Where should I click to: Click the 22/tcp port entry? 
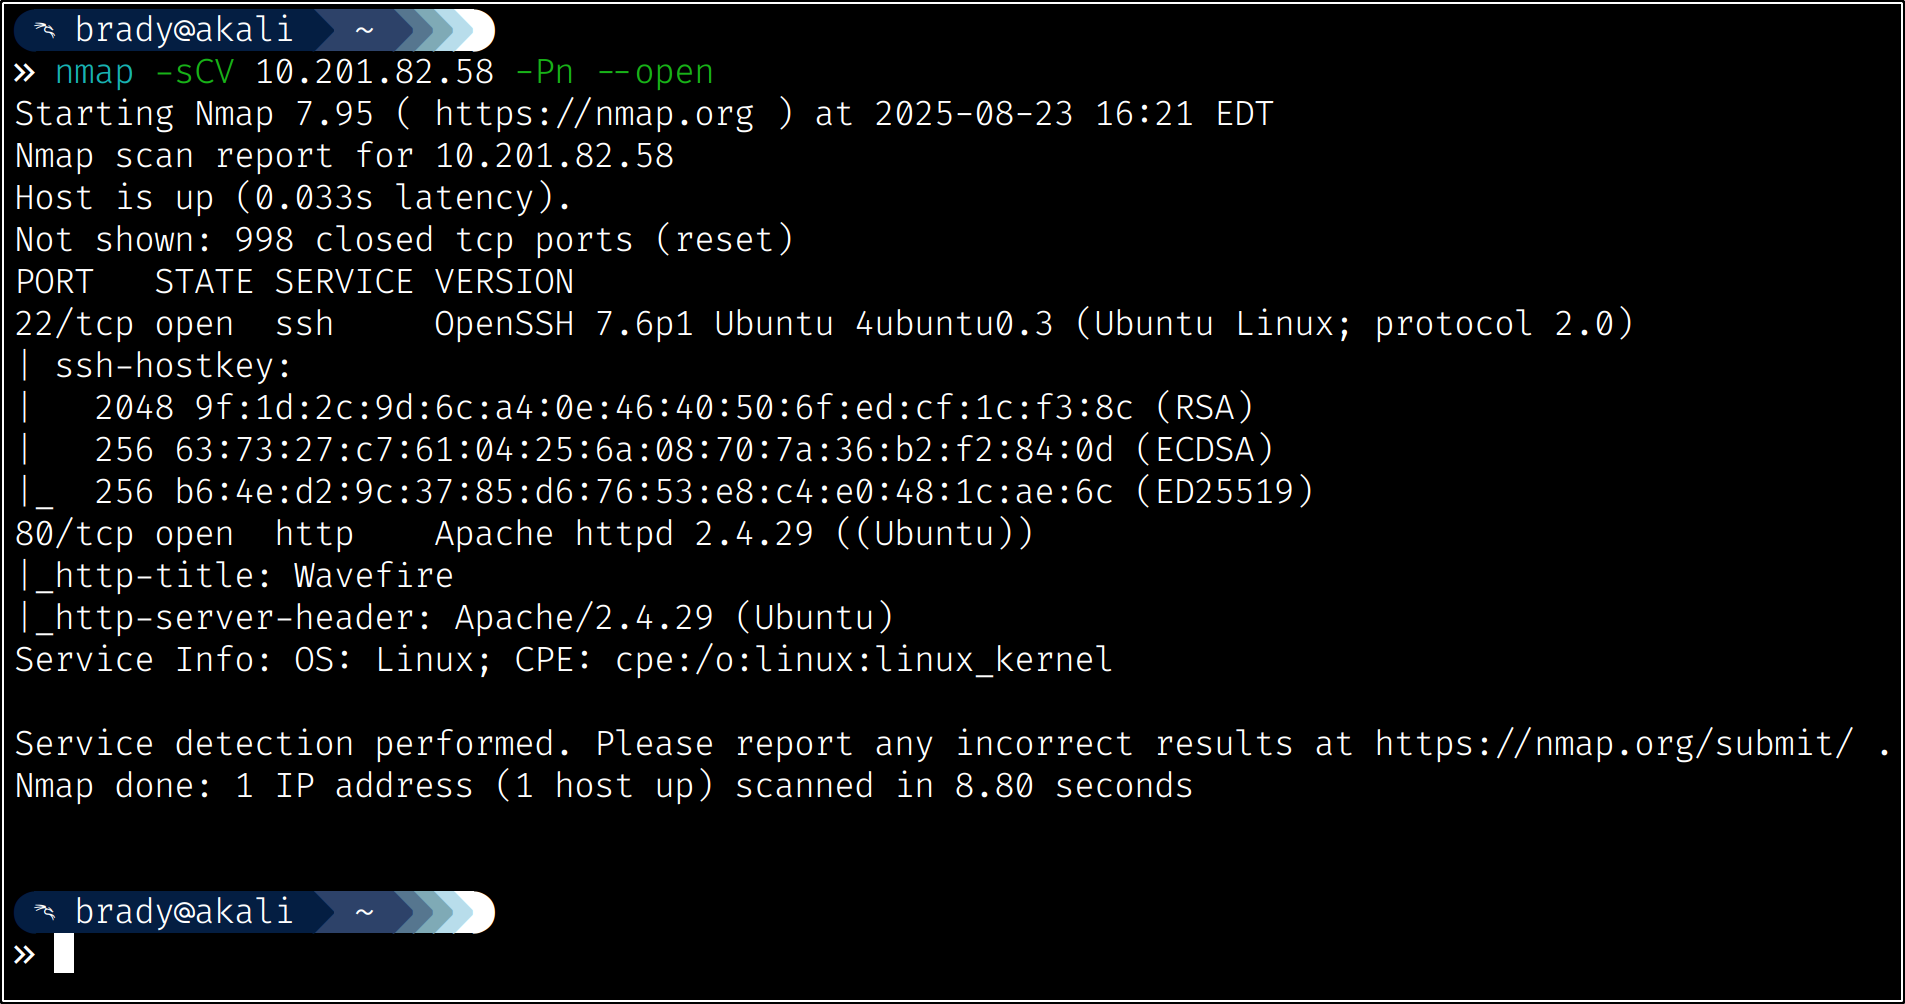click(74, 324)
